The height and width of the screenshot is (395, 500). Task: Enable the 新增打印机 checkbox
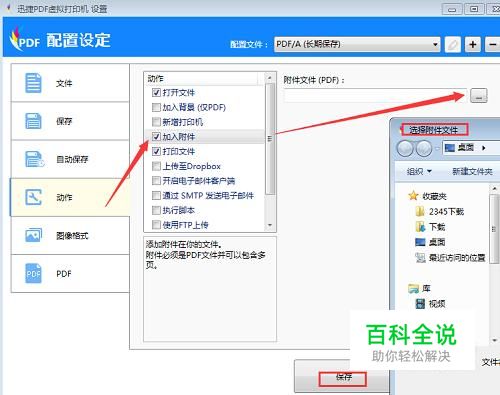coord(156,122)
